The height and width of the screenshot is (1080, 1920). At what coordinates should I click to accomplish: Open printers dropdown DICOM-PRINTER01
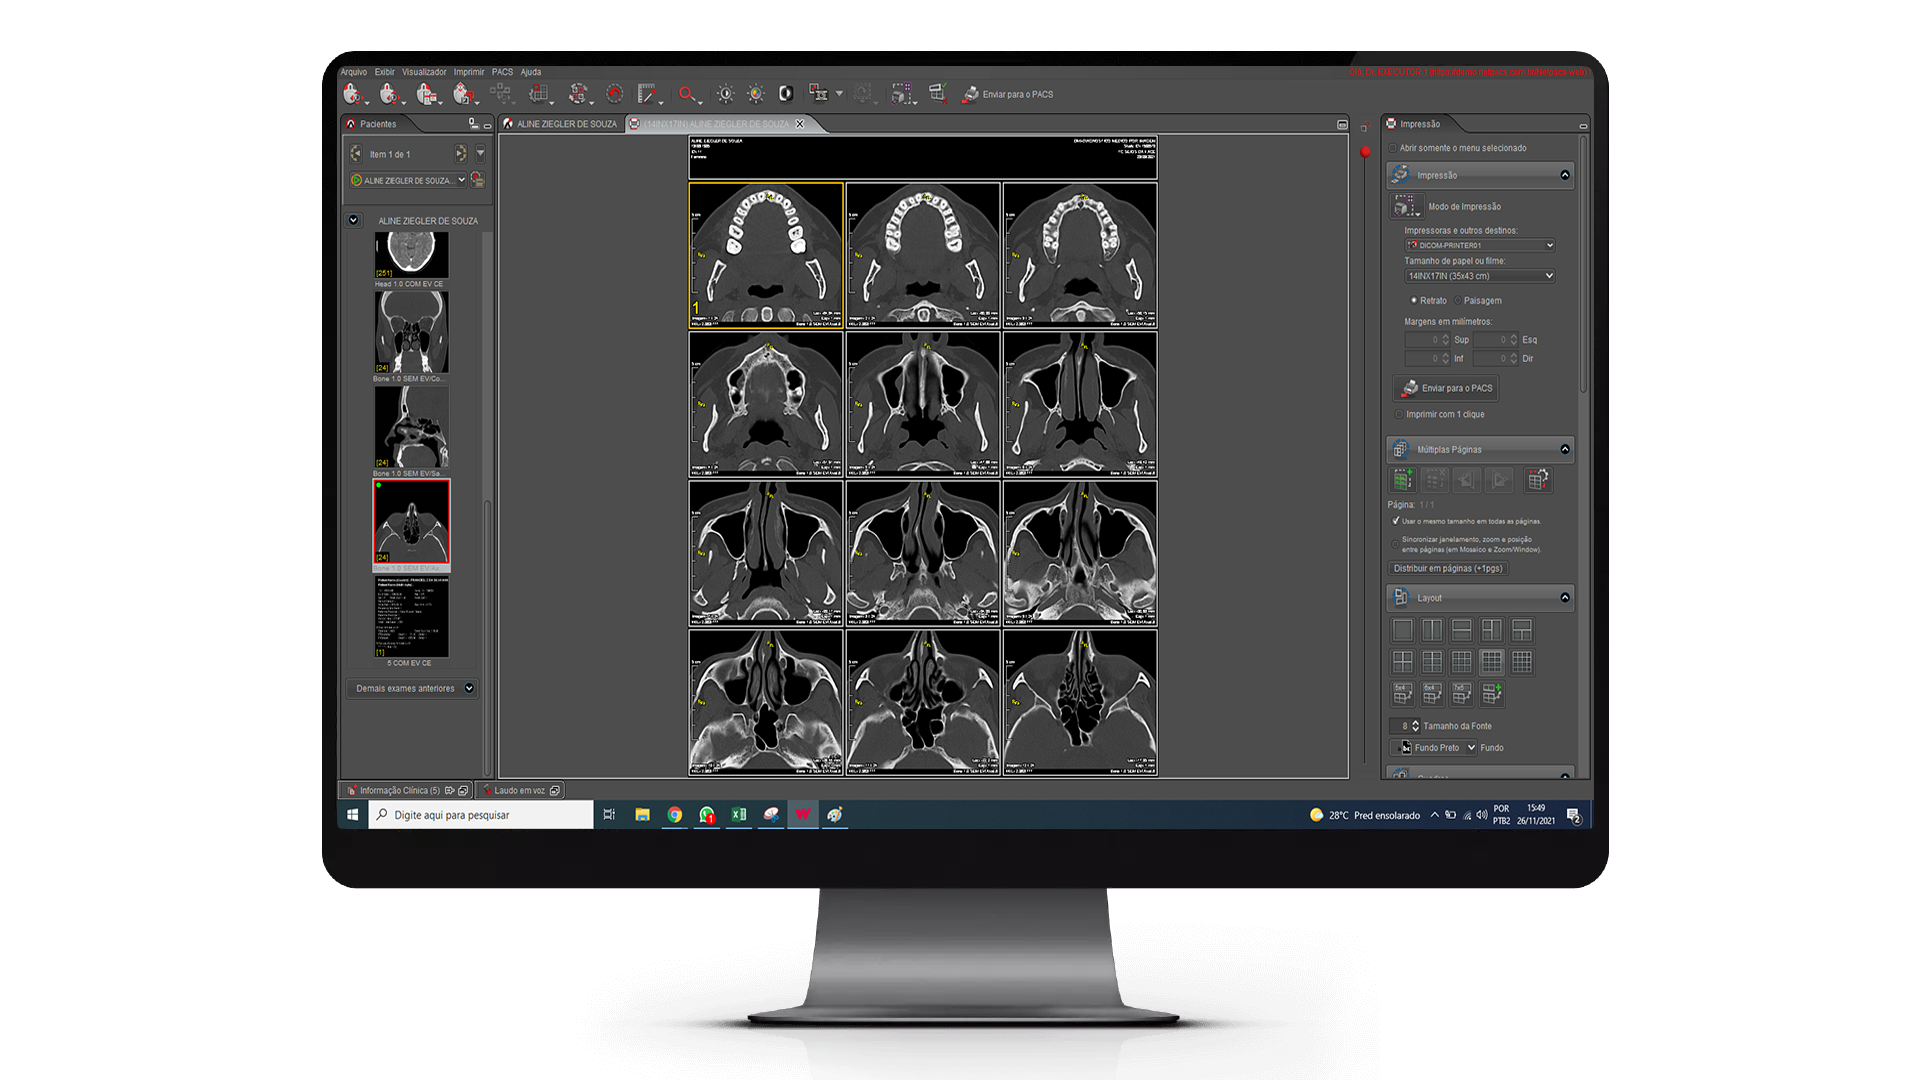(1480, 245)
